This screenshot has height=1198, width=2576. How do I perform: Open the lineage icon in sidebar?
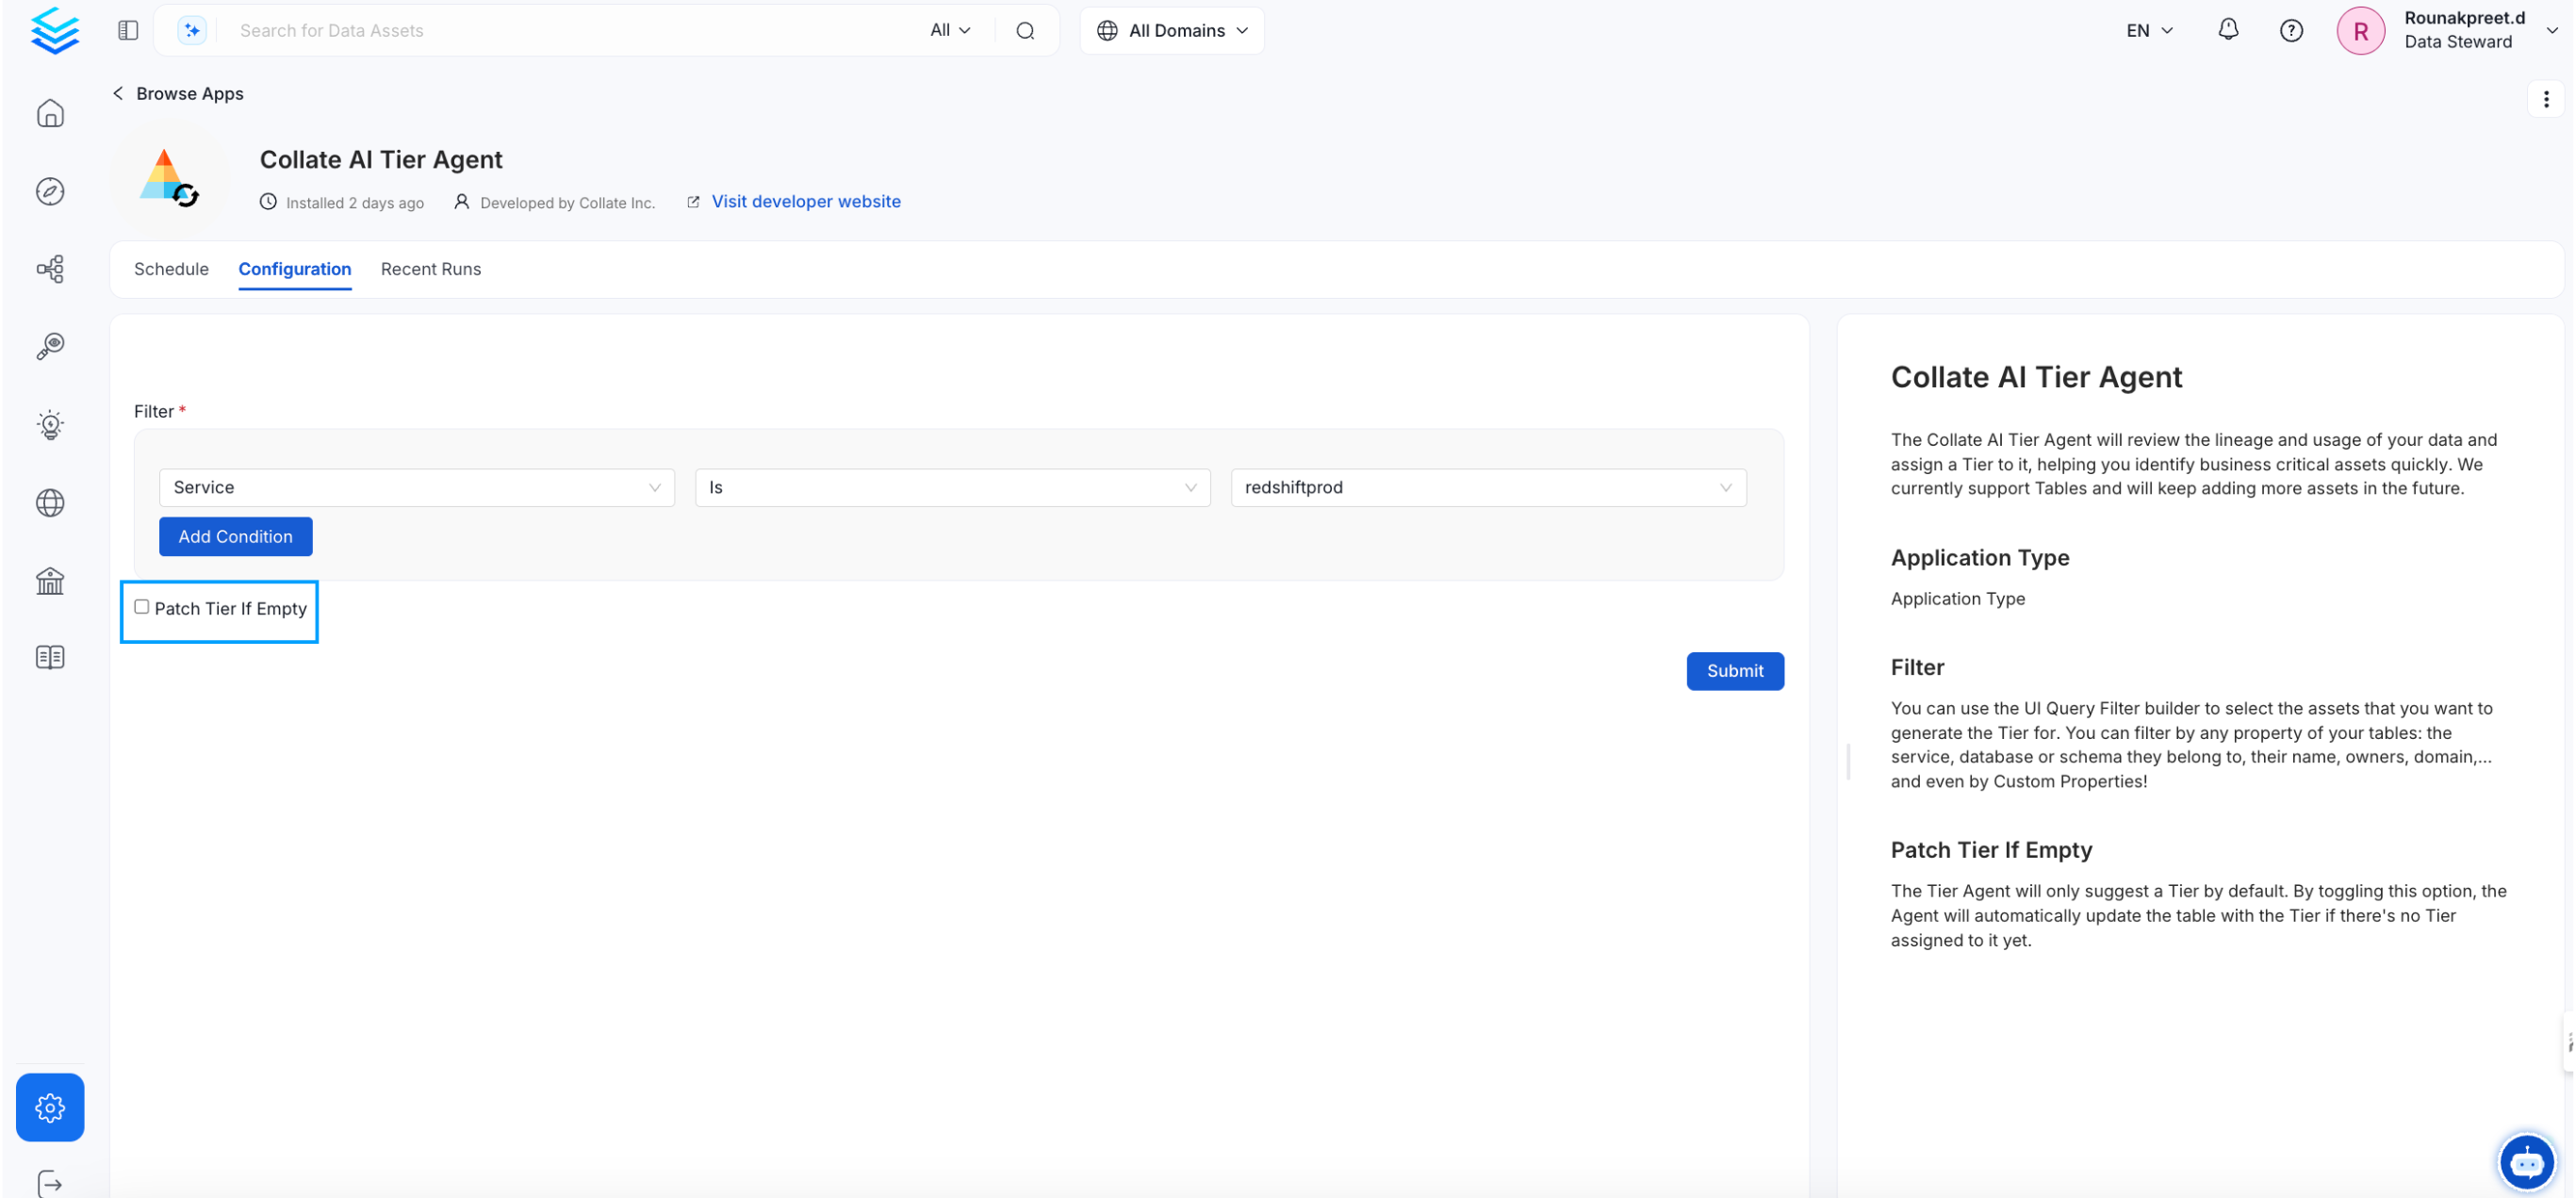[x=50, y=268]
